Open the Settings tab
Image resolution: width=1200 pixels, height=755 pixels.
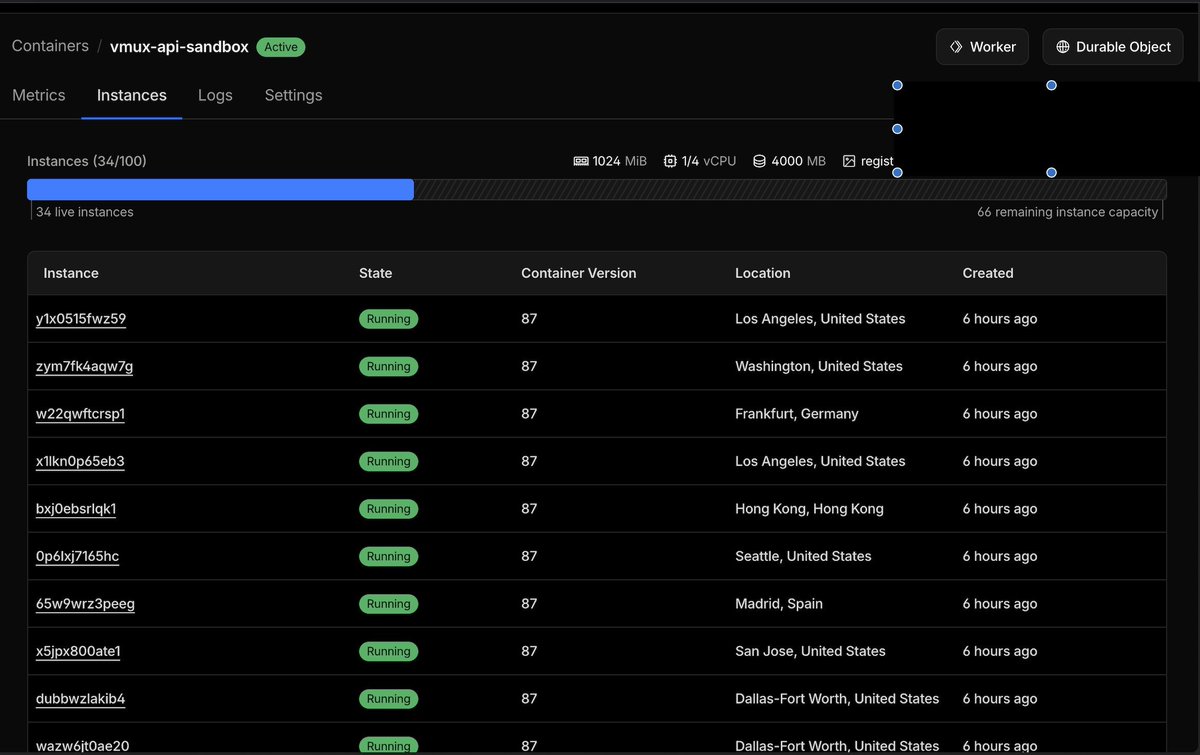pyautogui.click(x=293, y=95)
